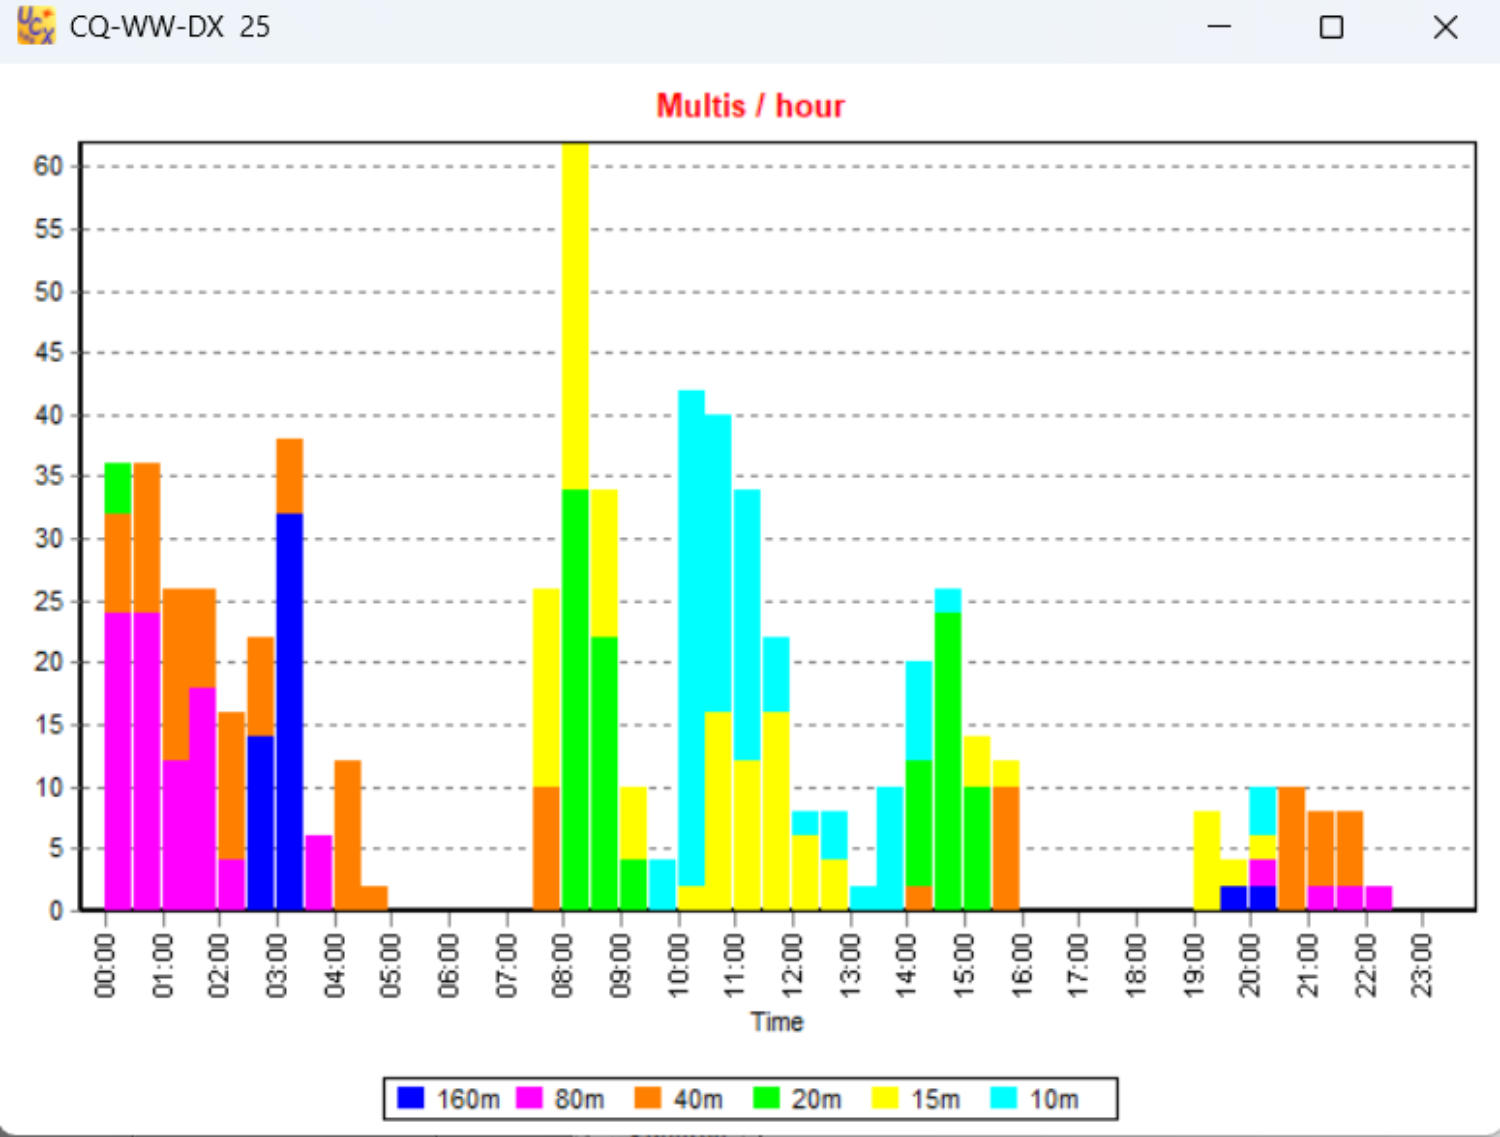The width and height of the screenshot is (1500, 1137).
Task: Minimize the CQ-WW-DX chart window
Action: [x=1219, y=27]
